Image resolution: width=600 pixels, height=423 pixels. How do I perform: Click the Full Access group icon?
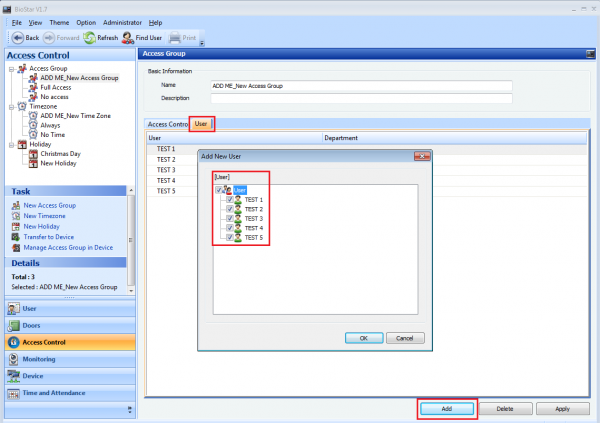(x=33, y=87)
